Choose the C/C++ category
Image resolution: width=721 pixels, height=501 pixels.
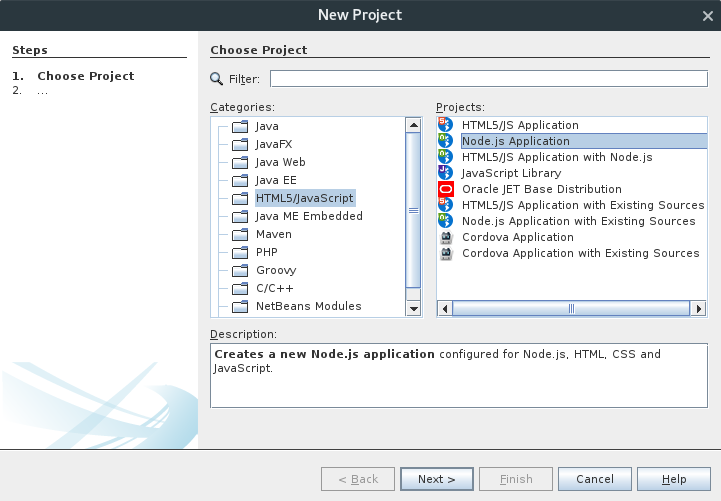[275, 288]
